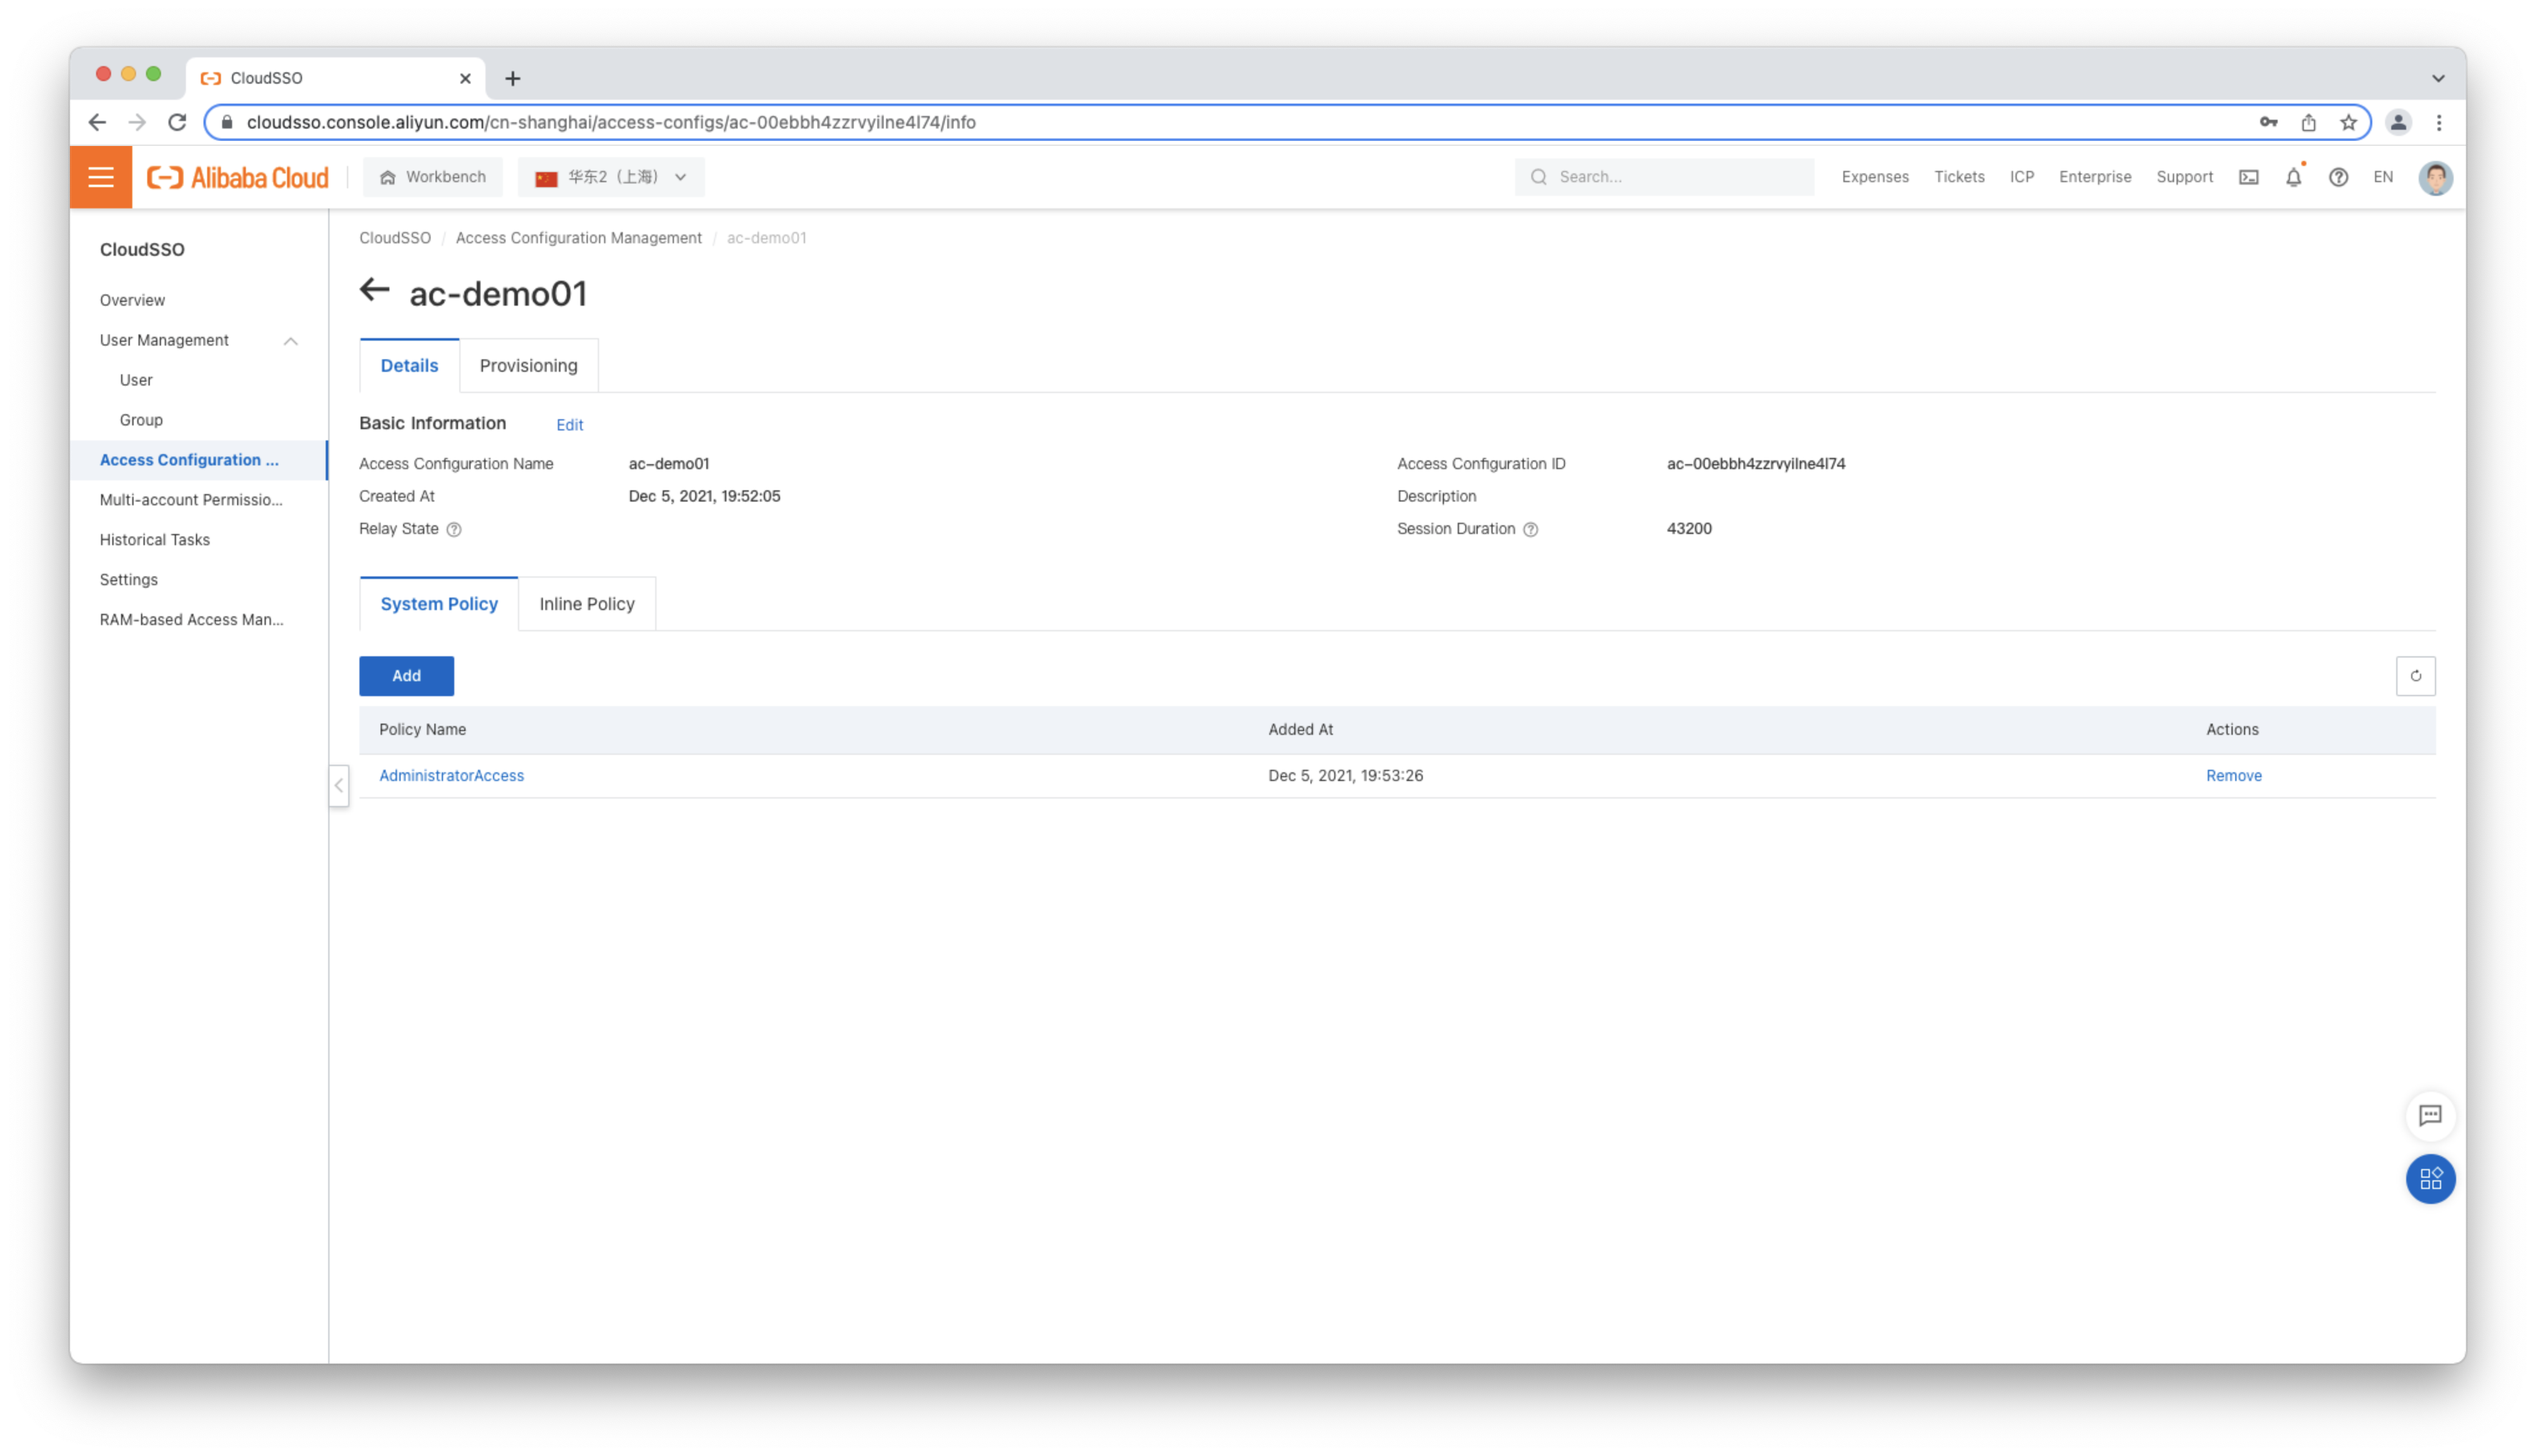2536x1456 pixels.
Task: Open the orange hamburger navigation menu
Action: 101,178
